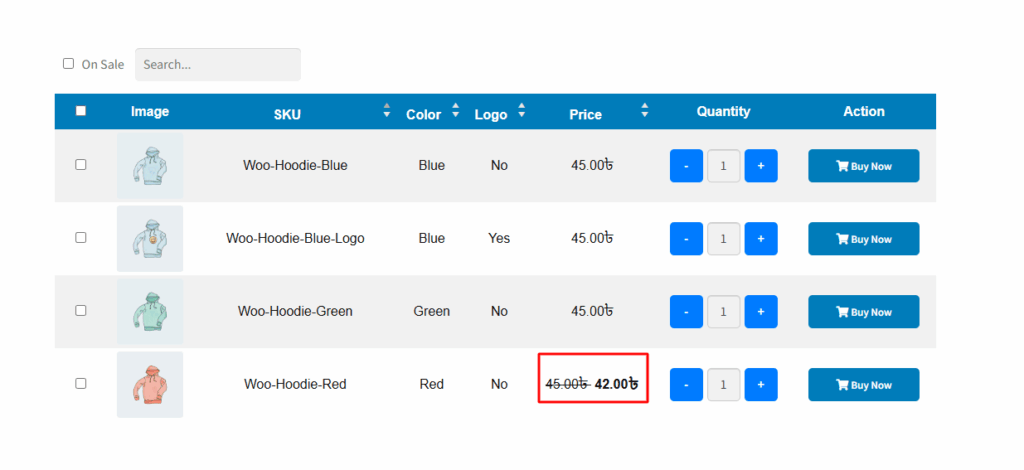This screenshot has width=1024, height=470.
Task: Buy Now the Woo-Hoodie-Blue item
Action: point(863,166)
